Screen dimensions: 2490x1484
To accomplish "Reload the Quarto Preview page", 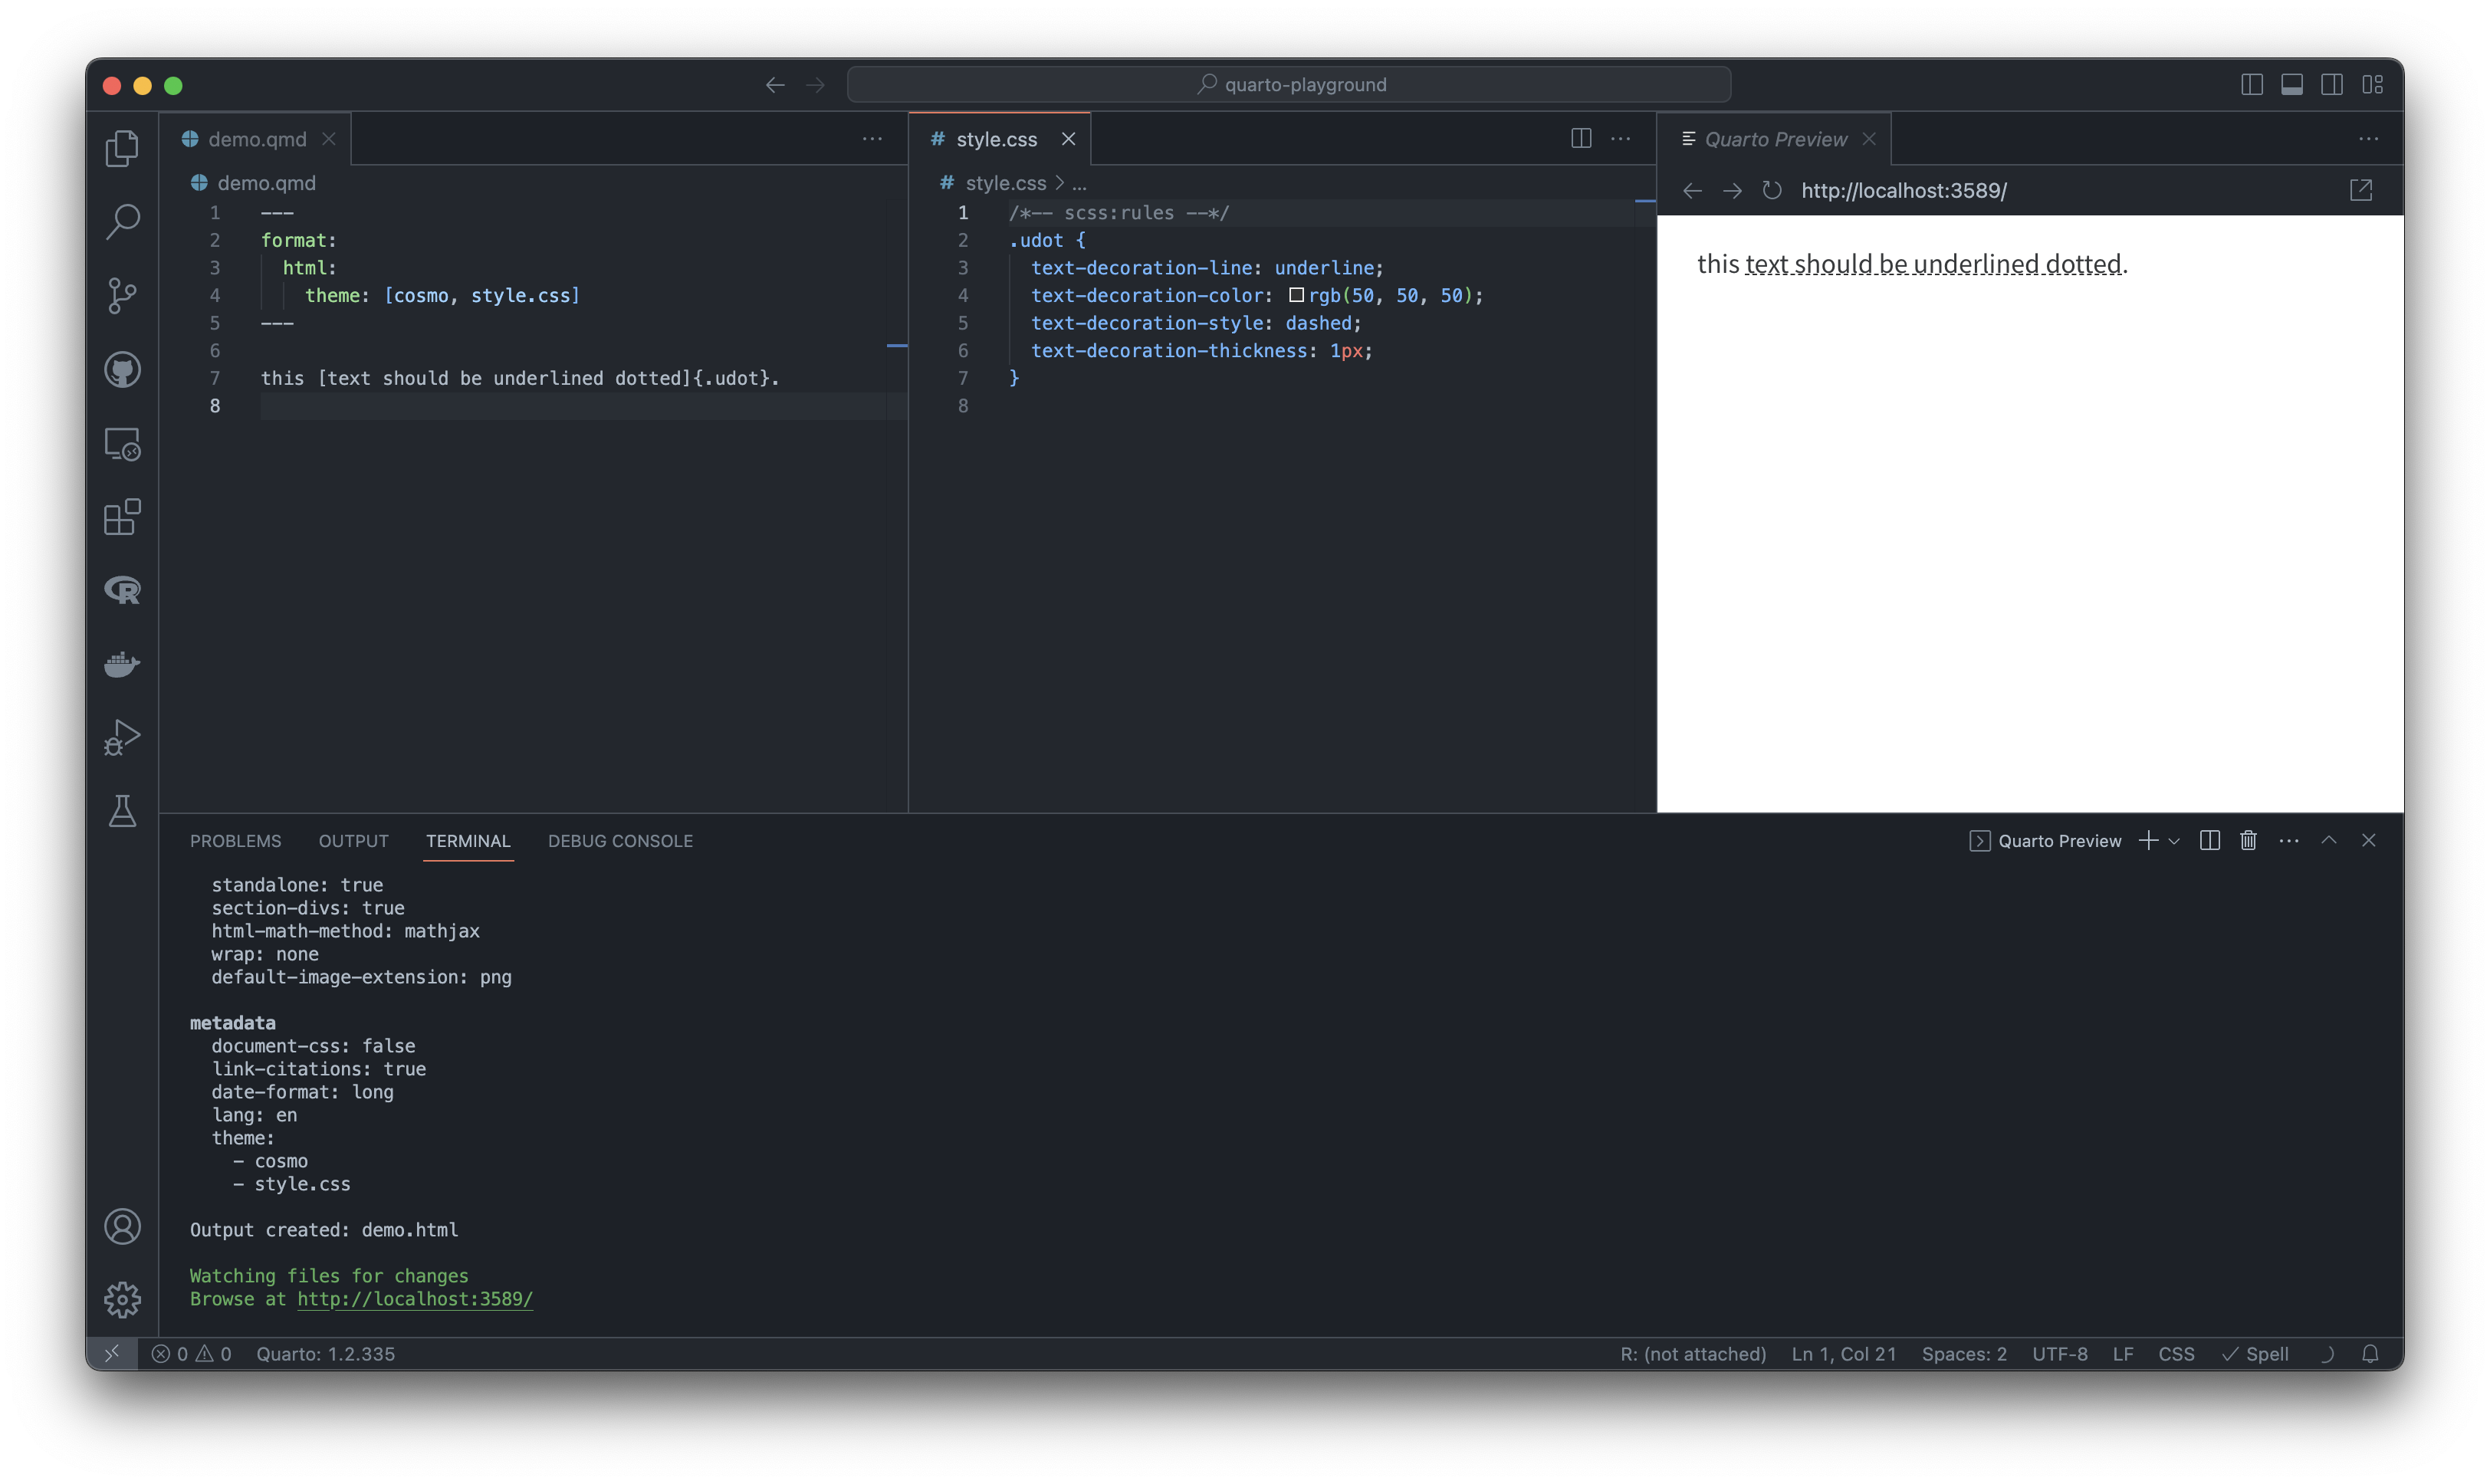I will pyautogui.click(x=1772, y=191).
